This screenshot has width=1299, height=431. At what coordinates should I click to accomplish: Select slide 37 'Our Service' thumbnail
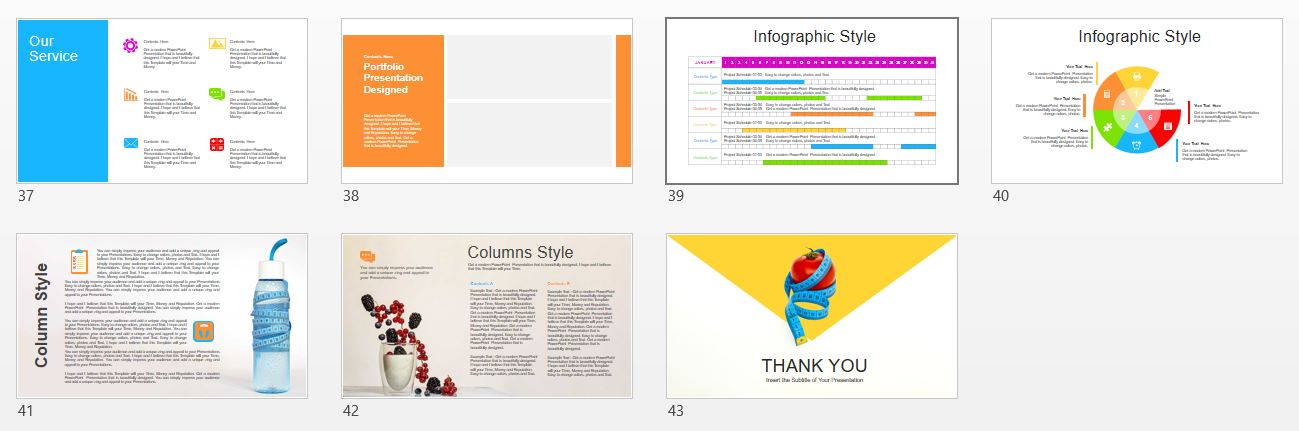[162, 101]
